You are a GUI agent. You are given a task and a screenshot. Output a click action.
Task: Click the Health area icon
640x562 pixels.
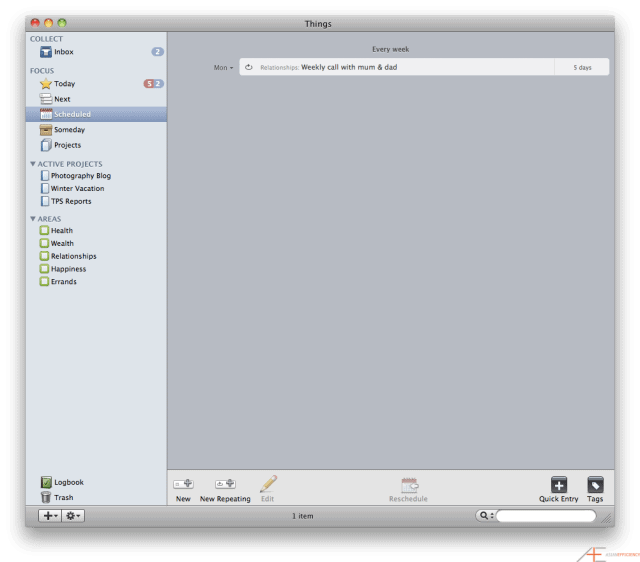coord(44,231)
